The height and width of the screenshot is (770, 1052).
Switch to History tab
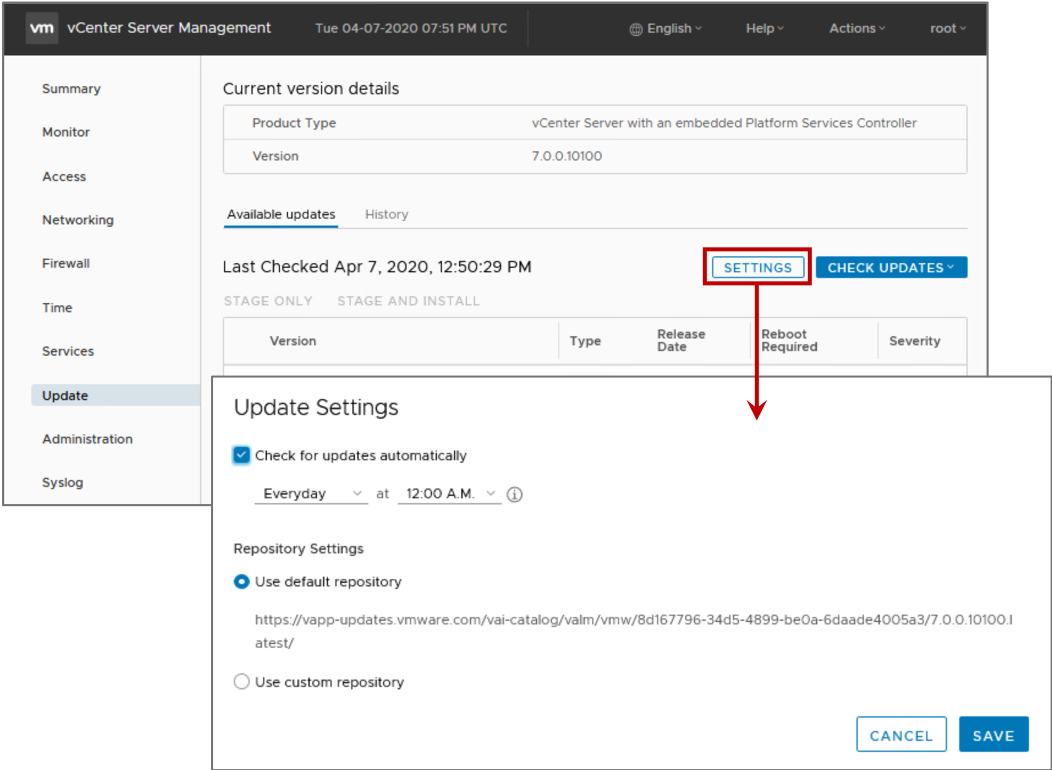pos(386,215)
